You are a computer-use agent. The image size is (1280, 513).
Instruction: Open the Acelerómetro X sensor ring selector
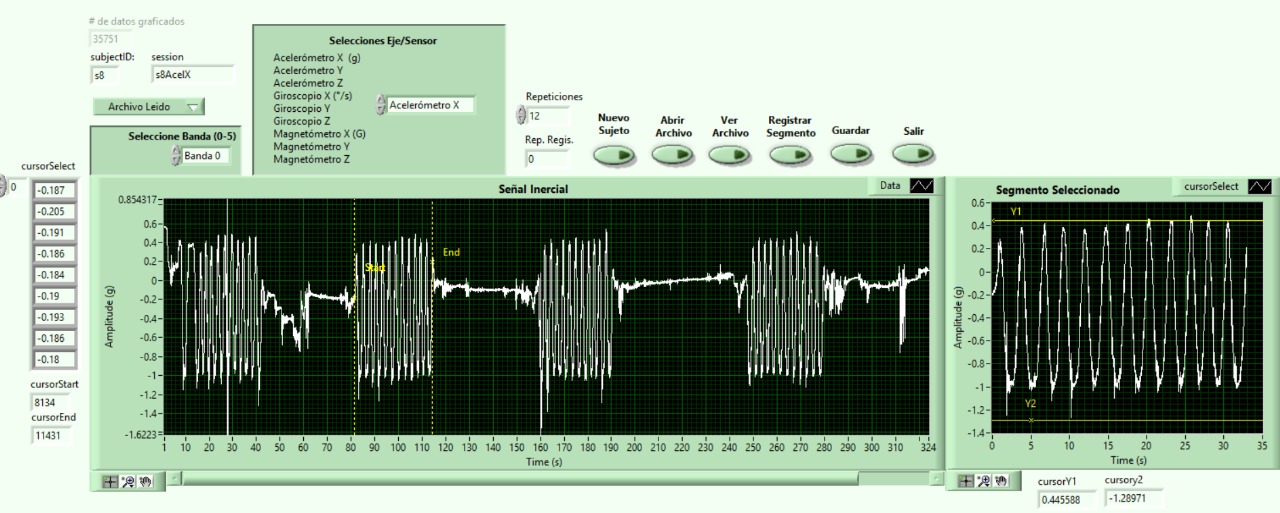coord(431,104)
